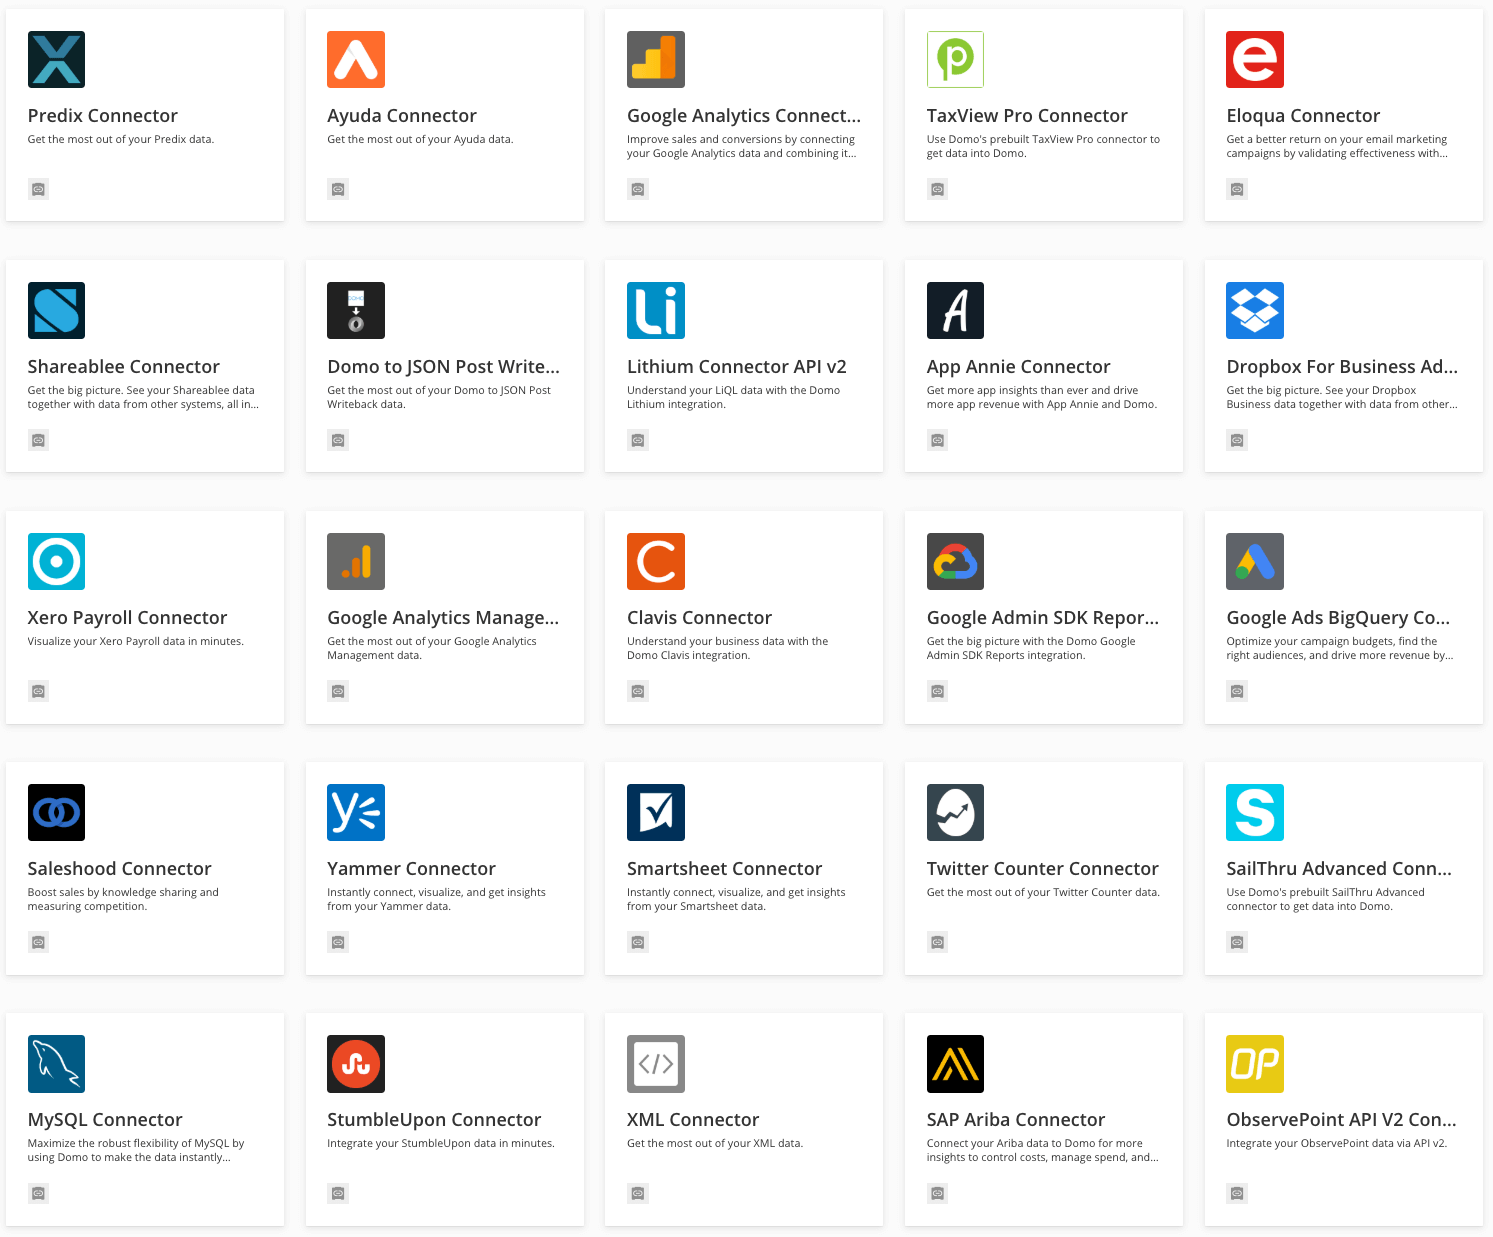The image size is (1493, 1237).
Task: Click 'Visualize your Xero Payroll data in minutes.'
Action: (x=136, y=641)
